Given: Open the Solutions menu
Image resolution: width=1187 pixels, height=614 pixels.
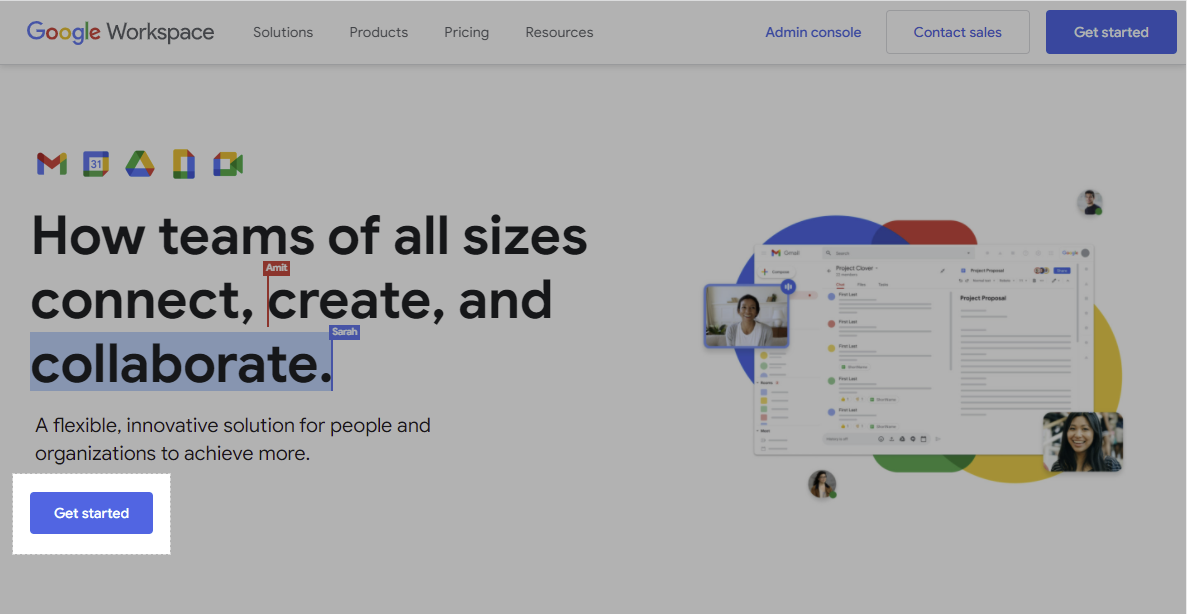Looking at the screenshot, I should click(283, 32).
